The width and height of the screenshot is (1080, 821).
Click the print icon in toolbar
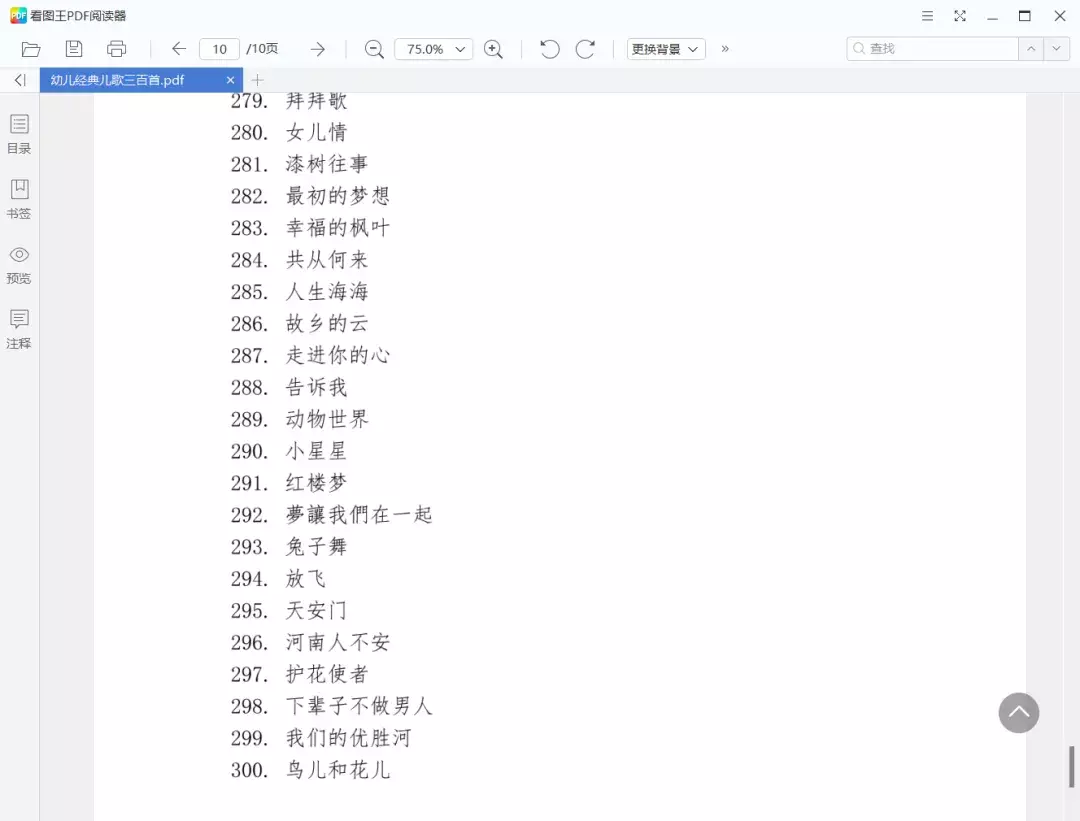click(117, 49)
